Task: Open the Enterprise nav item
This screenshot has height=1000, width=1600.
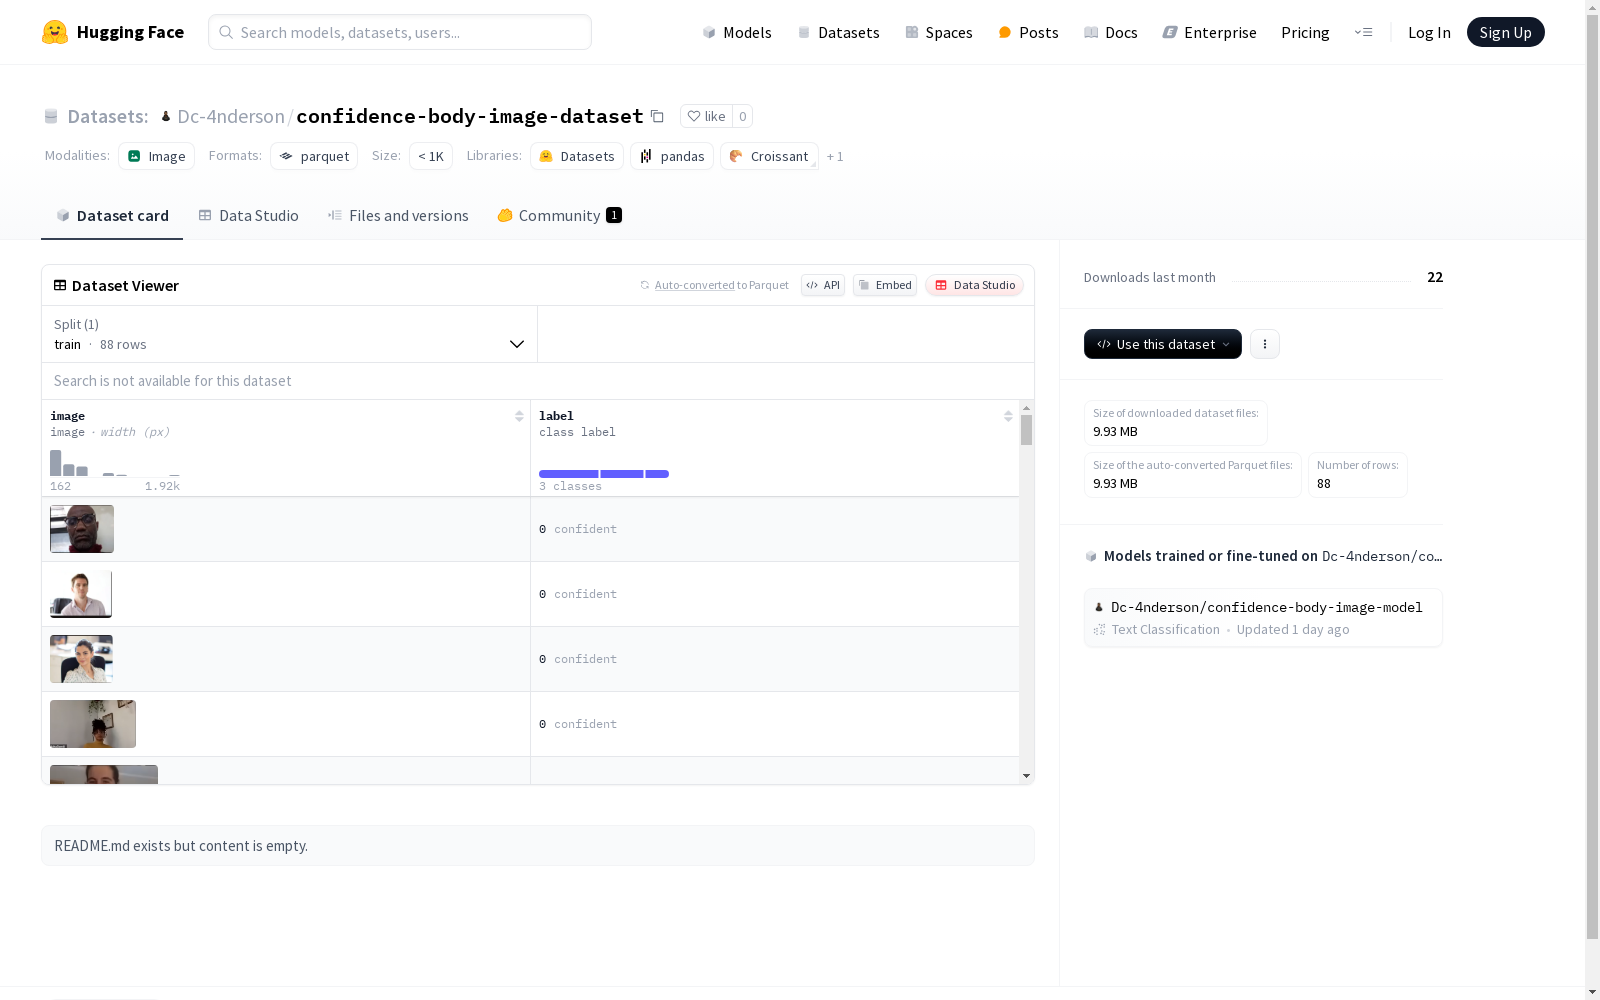Action: (1210, 32)
